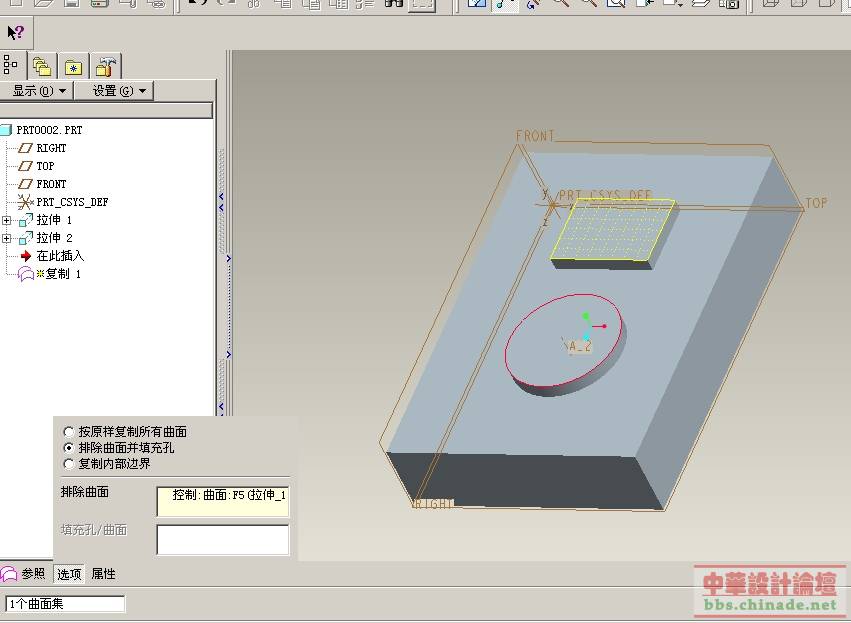Activate the context-sensitive help pointer icon

tap(16, 33)
